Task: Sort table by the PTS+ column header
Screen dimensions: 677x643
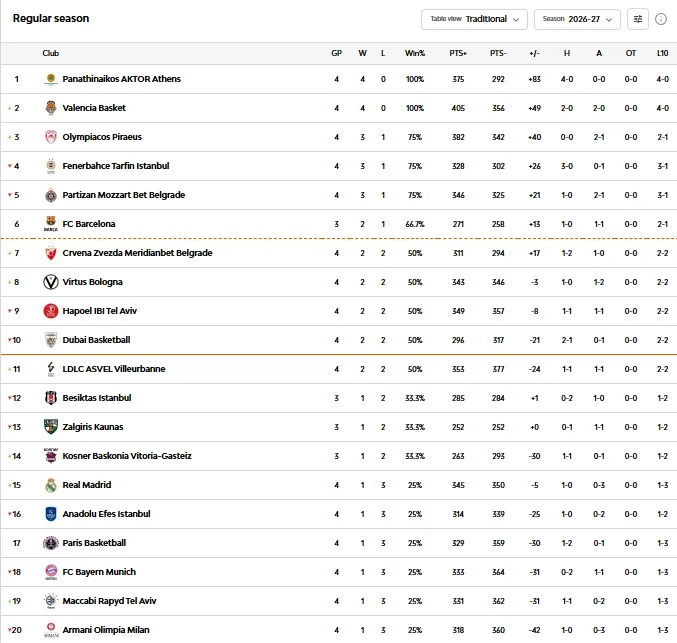Action: [x=458, y=53]
